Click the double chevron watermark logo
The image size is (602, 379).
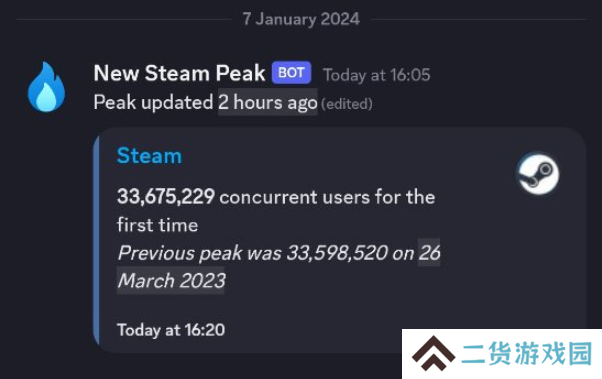[433, 353]
